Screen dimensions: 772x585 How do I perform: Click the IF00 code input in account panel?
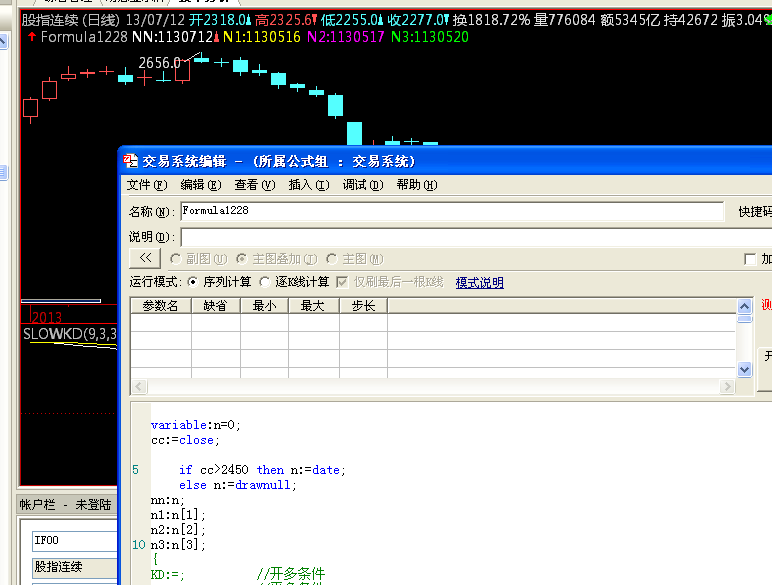coord(75,541)
